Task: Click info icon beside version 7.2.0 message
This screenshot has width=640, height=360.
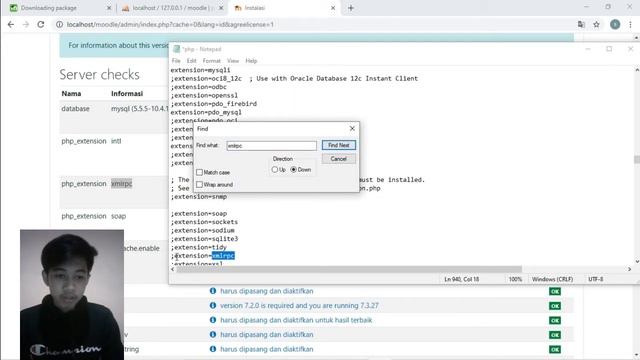Action: [213, 305]
